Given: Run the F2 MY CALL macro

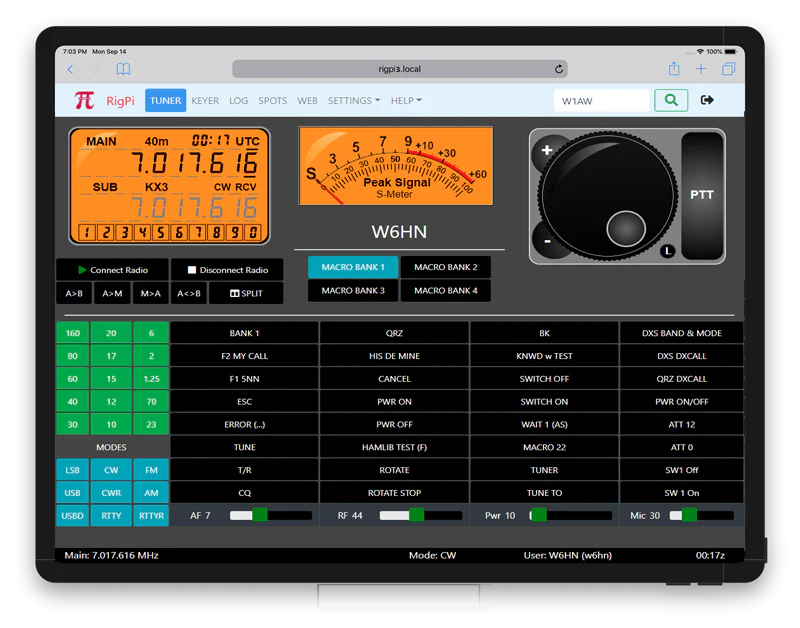Looking at the screenshot, I should coord(244,356).
